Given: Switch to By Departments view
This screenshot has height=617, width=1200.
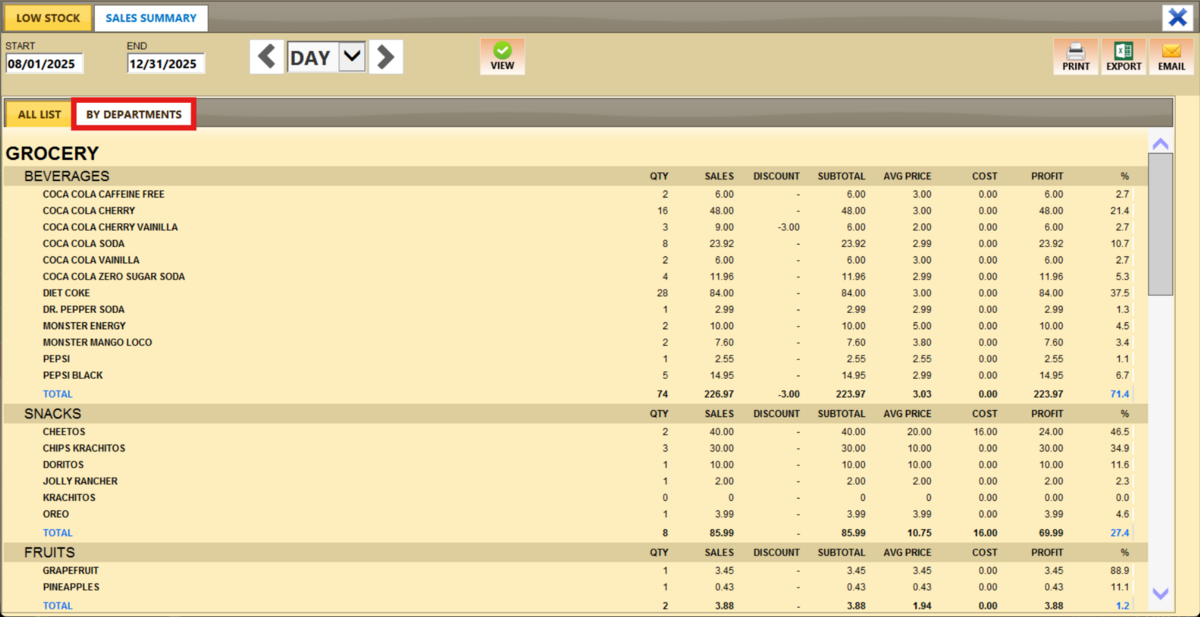Looking at the screenshot, I should (x=134, y=114).
